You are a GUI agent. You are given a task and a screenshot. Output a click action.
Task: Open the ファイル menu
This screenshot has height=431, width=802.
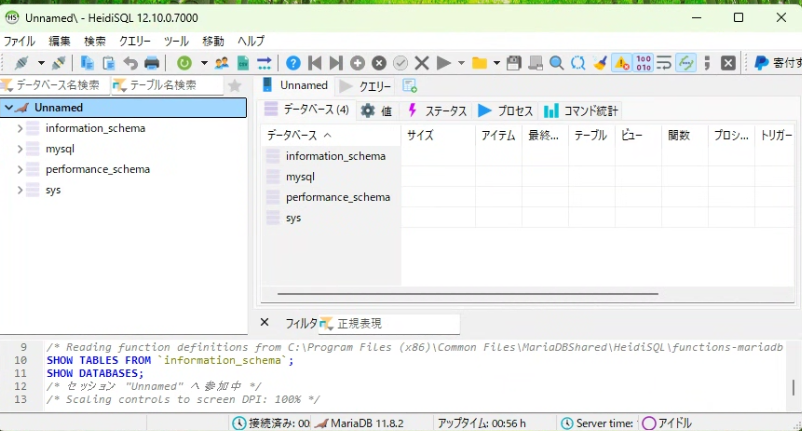point(19,41)
